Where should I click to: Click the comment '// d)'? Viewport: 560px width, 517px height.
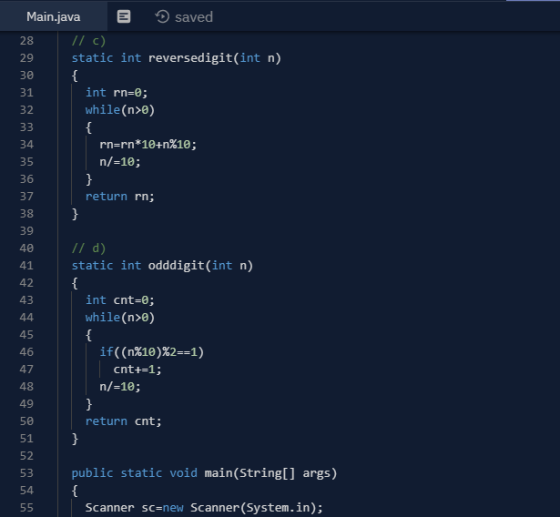click(x=89, y=248)
